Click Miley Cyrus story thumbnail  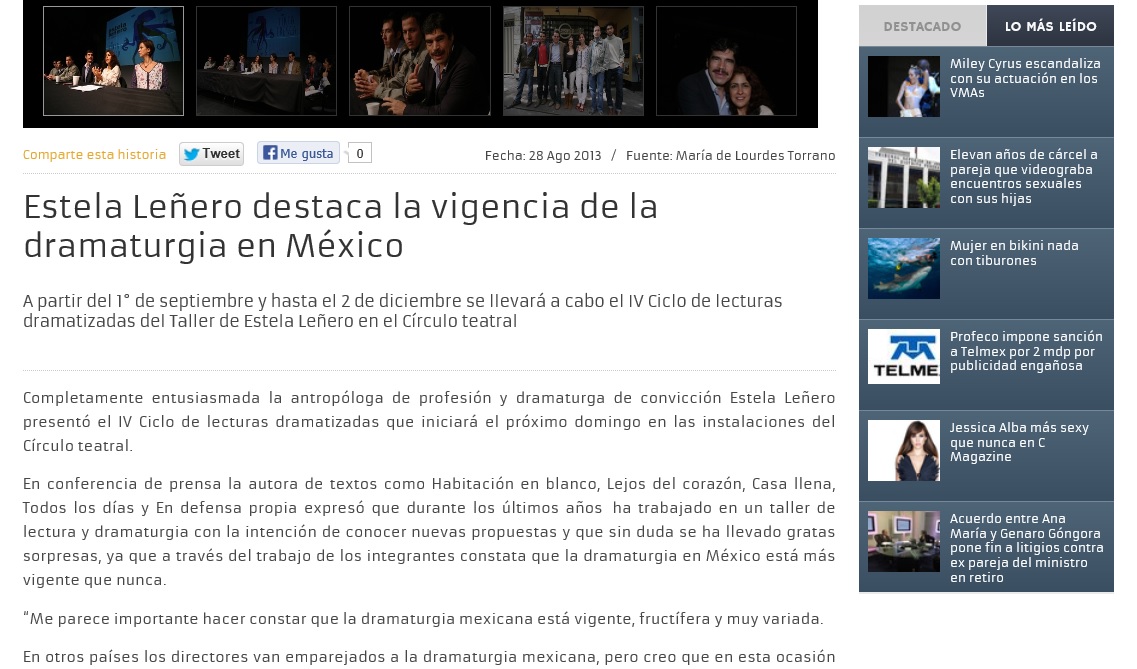pyautogui.click(x=904, y=86)
